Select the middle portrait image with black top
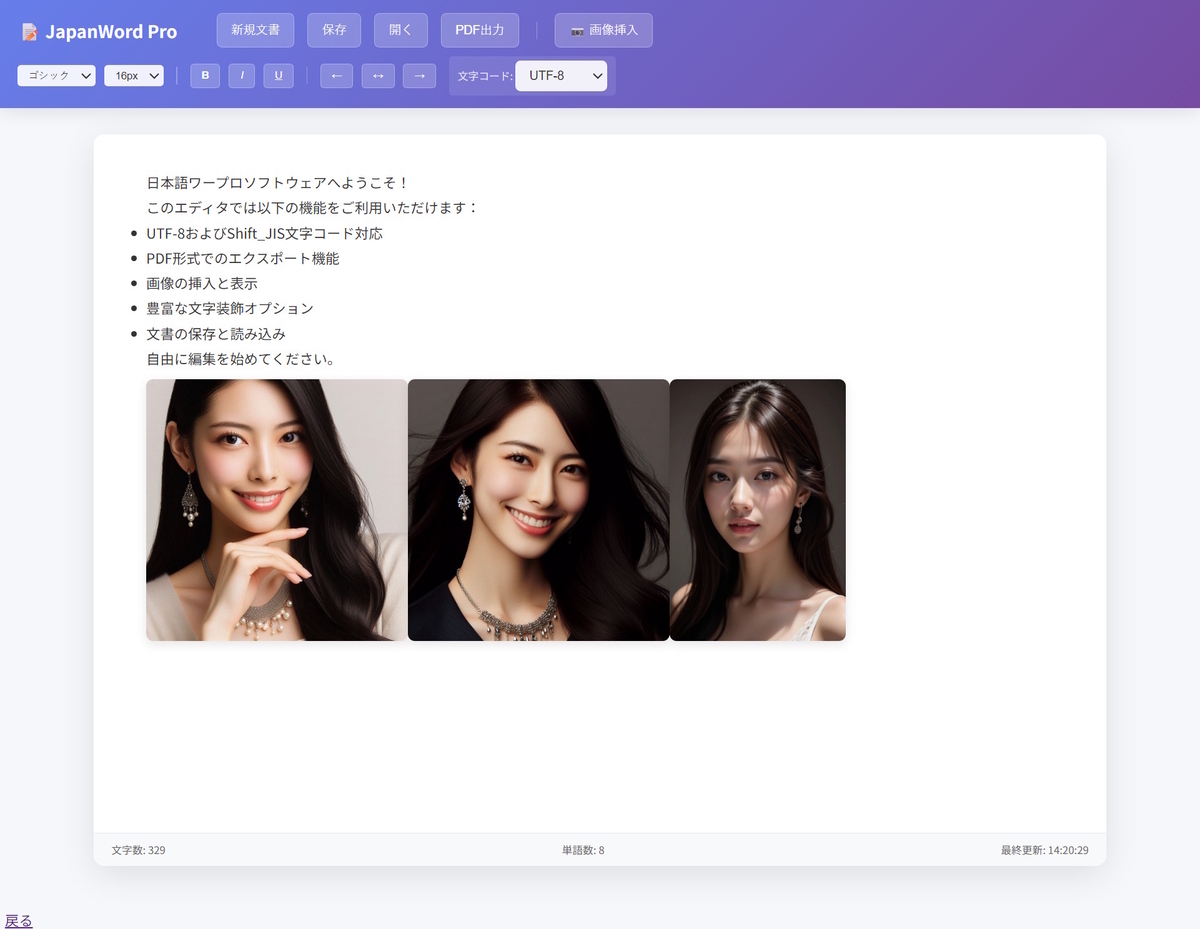 pyautogui.click(x=539, y=510)
